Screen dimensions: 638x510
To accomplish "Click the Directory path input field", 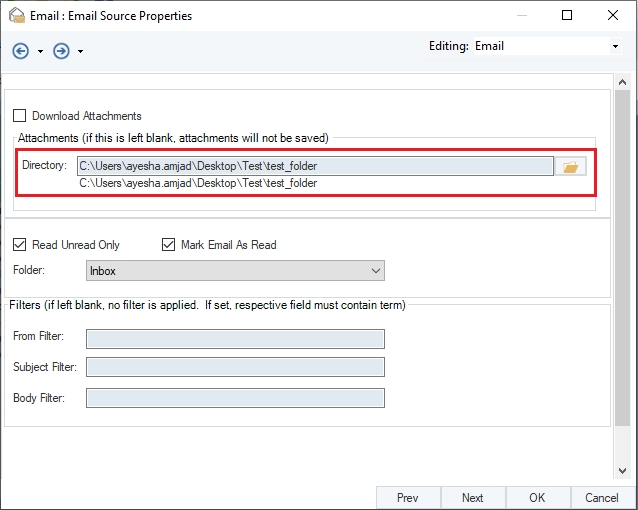I will pos(314,166).
